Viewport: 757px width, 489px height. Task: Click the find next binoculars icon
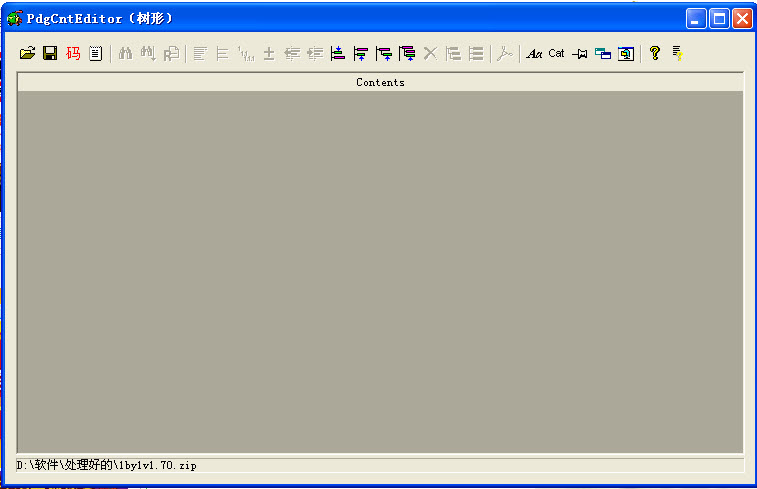click(x=148, y=54)
